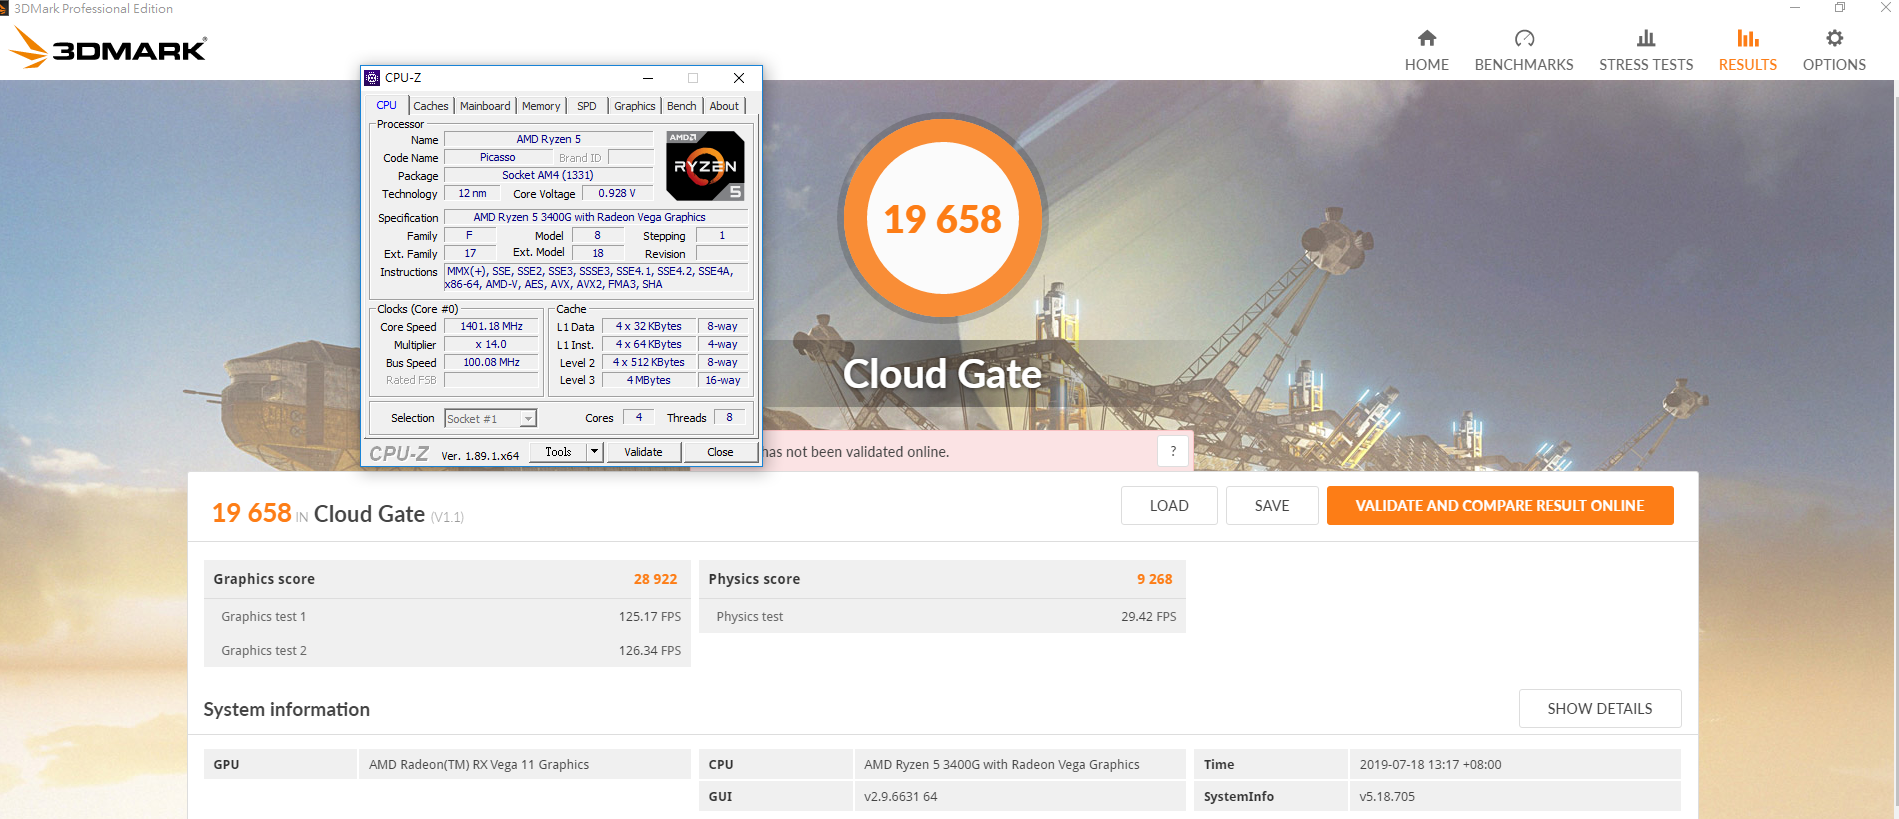Click the Core Voltage value 0.928 V
This screenshot has height=819, width=1899.
point(617,193)
